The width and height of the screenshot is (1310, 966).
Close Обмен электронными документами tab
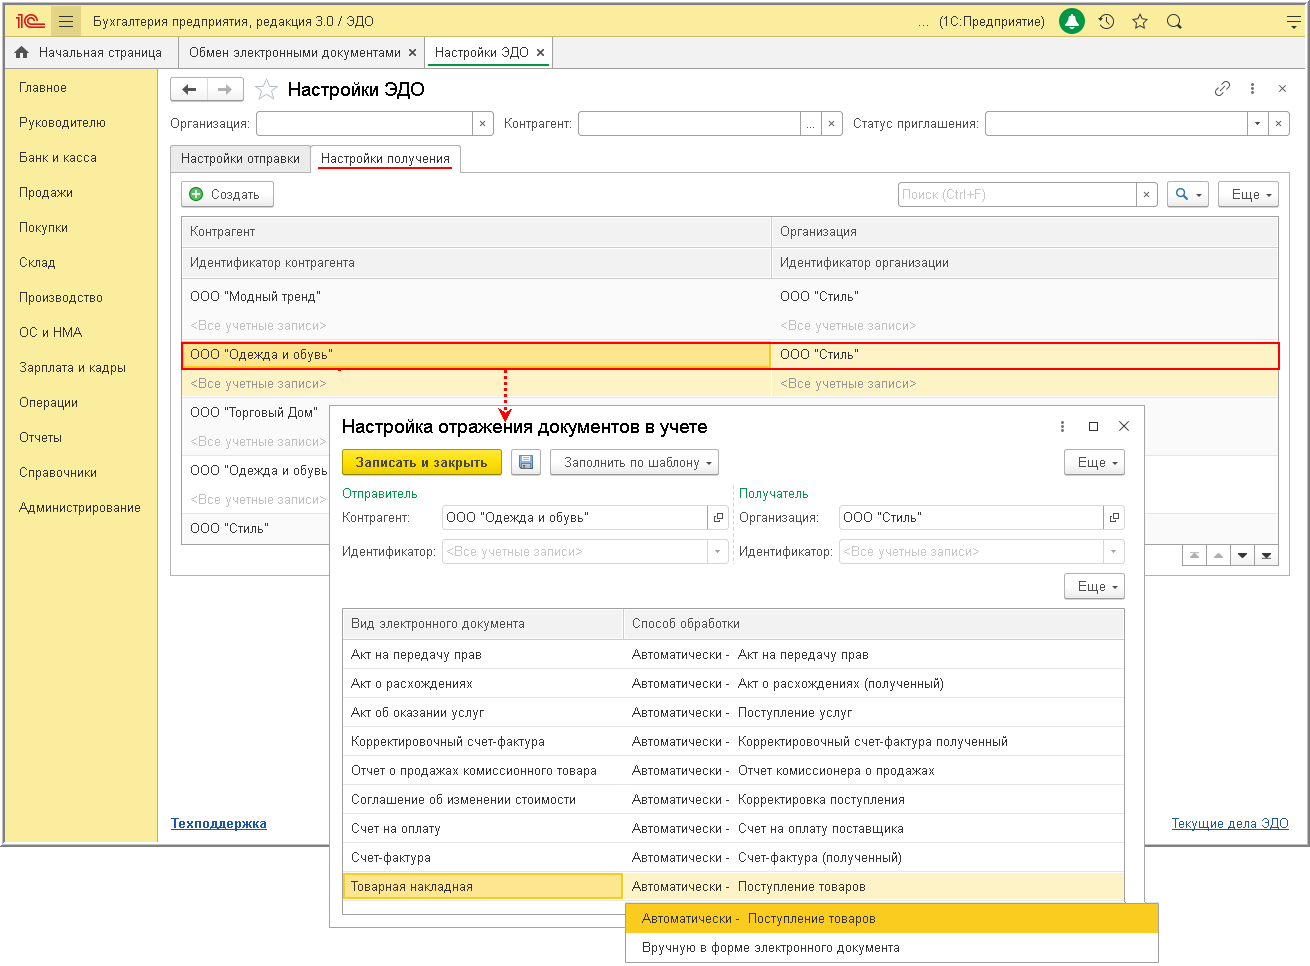[413, 53]
